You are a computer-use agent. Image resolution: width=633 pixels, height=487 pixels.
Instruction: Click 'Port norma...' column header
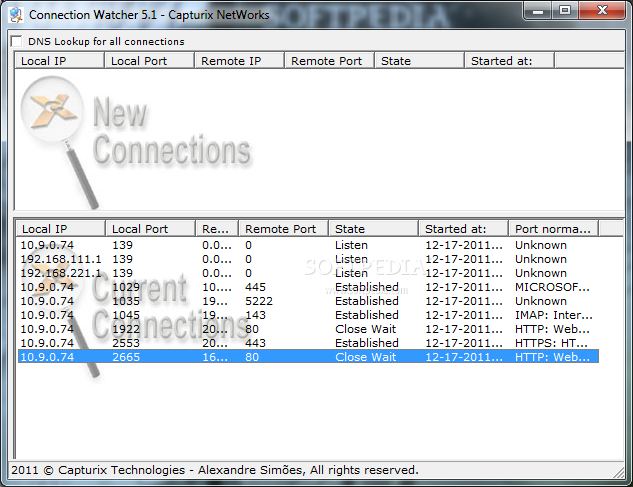(553, 229)
